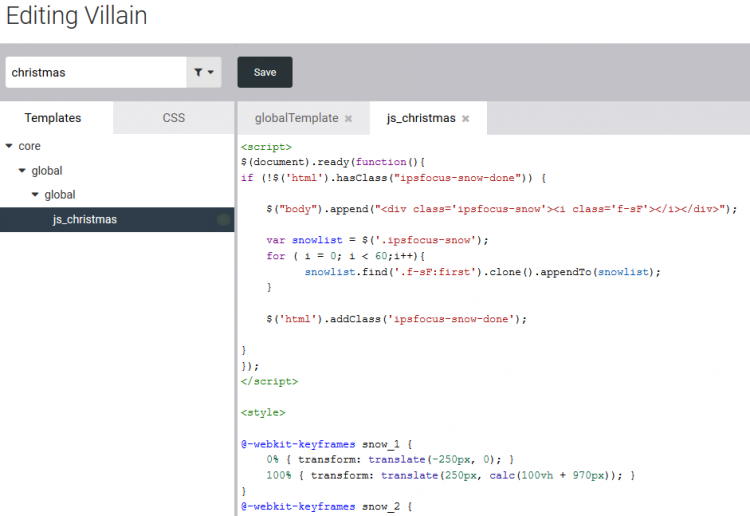The height and width of the screenshot is (516, 750).
Task: Click the Editing Villain page heading
Action: click(x=77, y=16)
